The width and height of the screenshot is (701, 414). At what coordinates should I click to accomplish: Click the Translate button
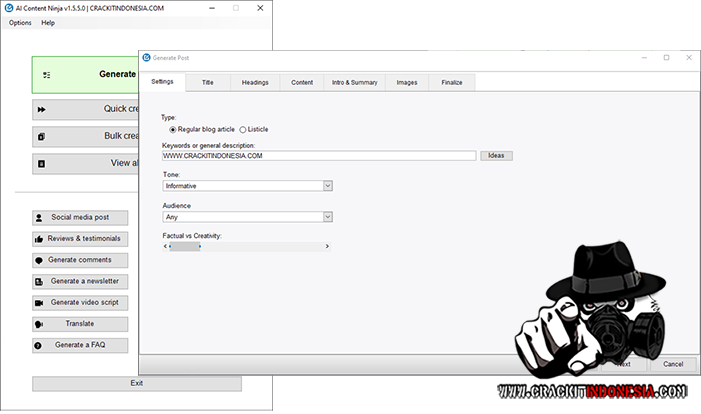tap(80, 324)
